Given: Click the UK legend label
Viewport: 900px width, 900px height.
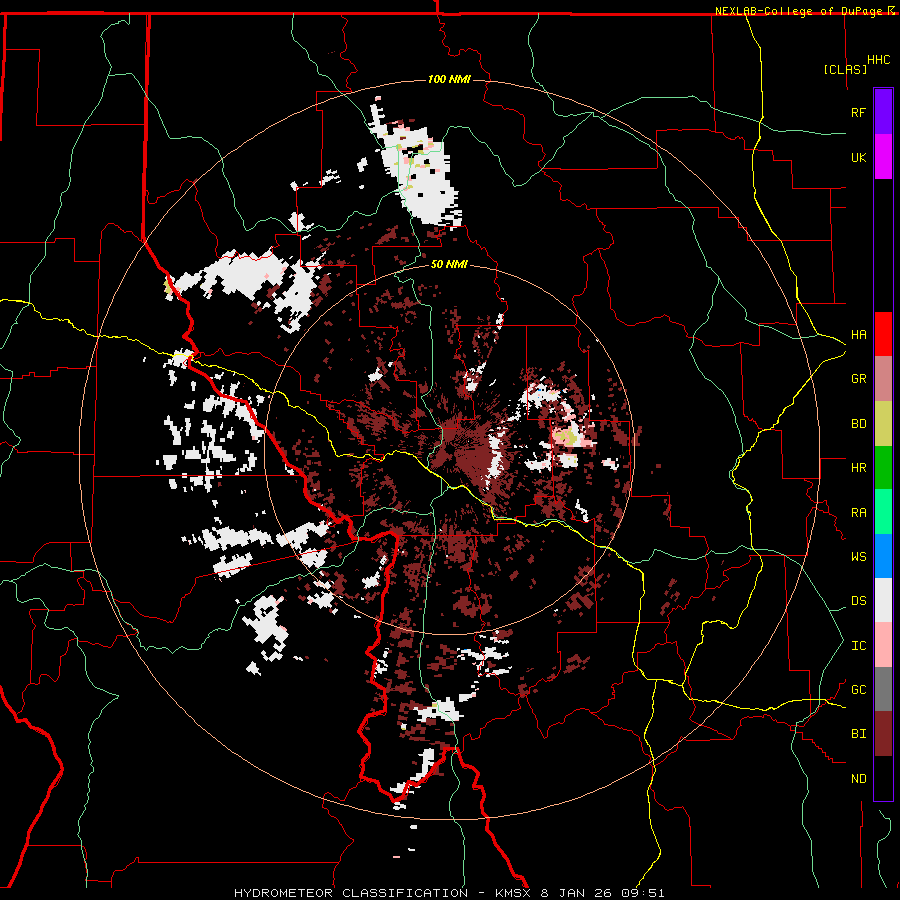Looking at the screenshot, I should [x=858, y=157].
